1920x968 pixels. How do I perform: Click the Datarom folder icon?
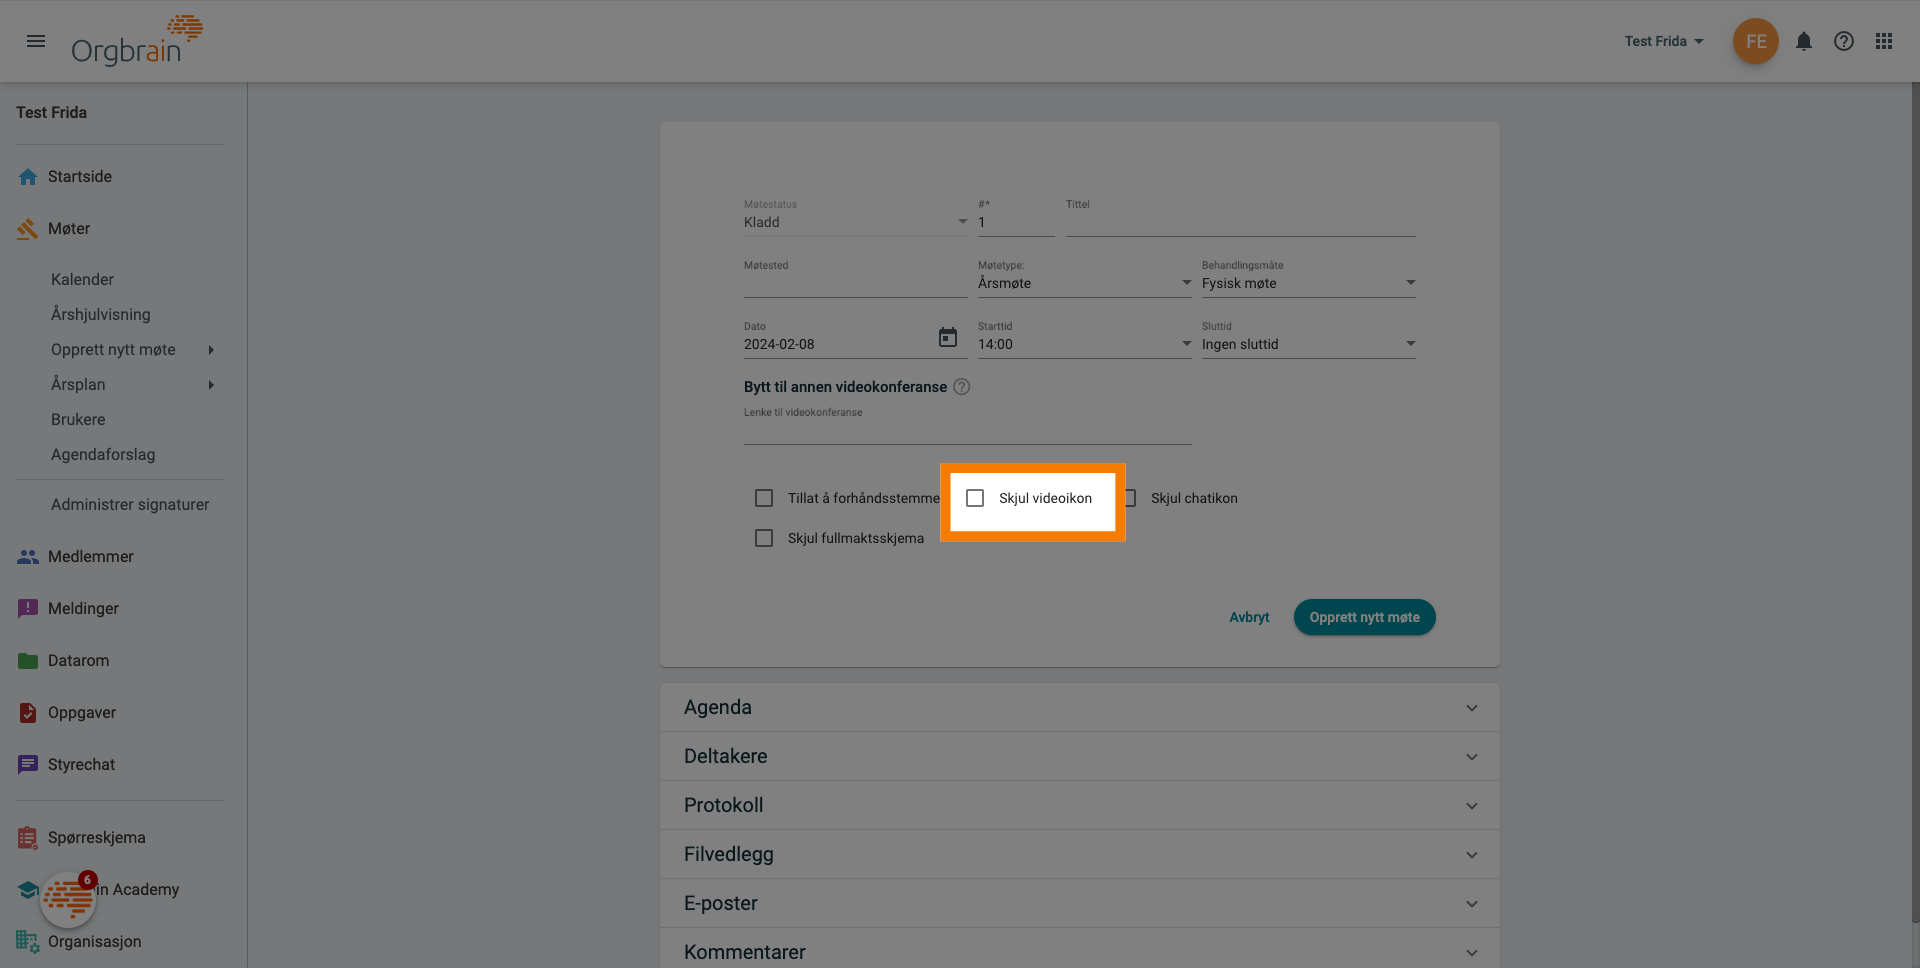coord(28,661)
